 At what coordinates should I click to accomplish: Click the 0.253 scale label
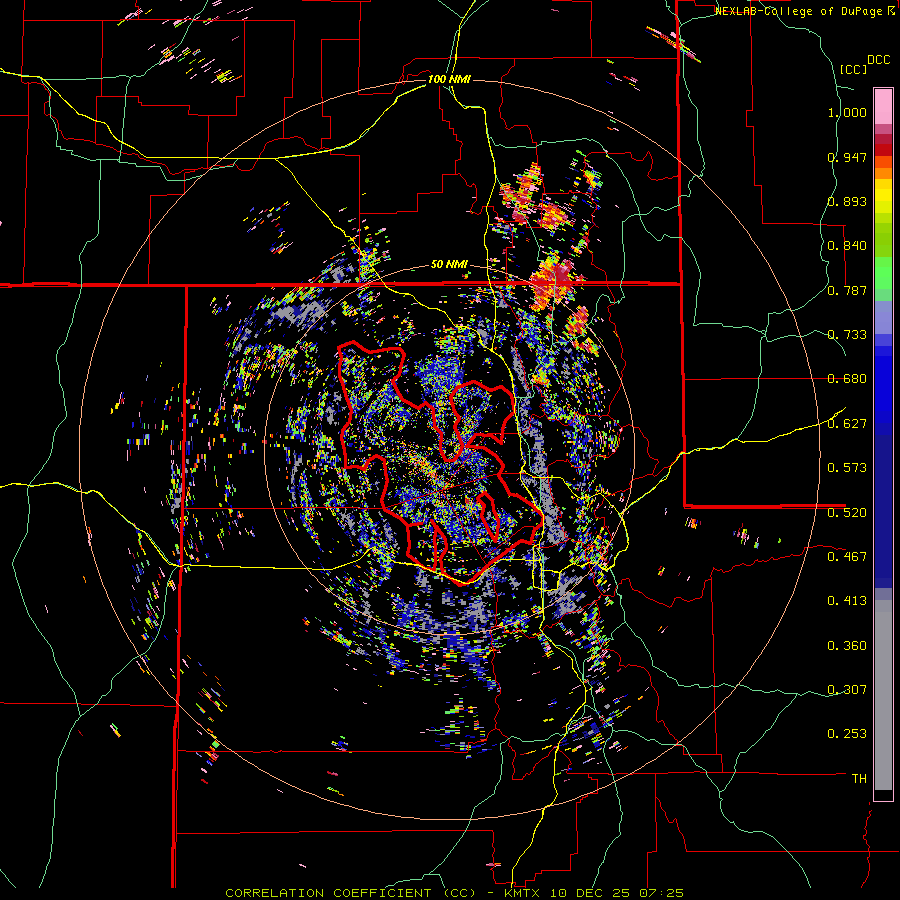pos(847,734)
